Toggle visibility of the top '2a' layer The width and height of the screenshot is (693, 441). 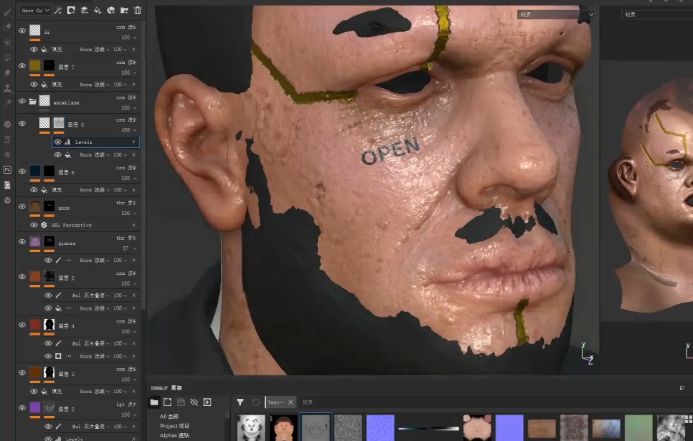coord(22,30)
